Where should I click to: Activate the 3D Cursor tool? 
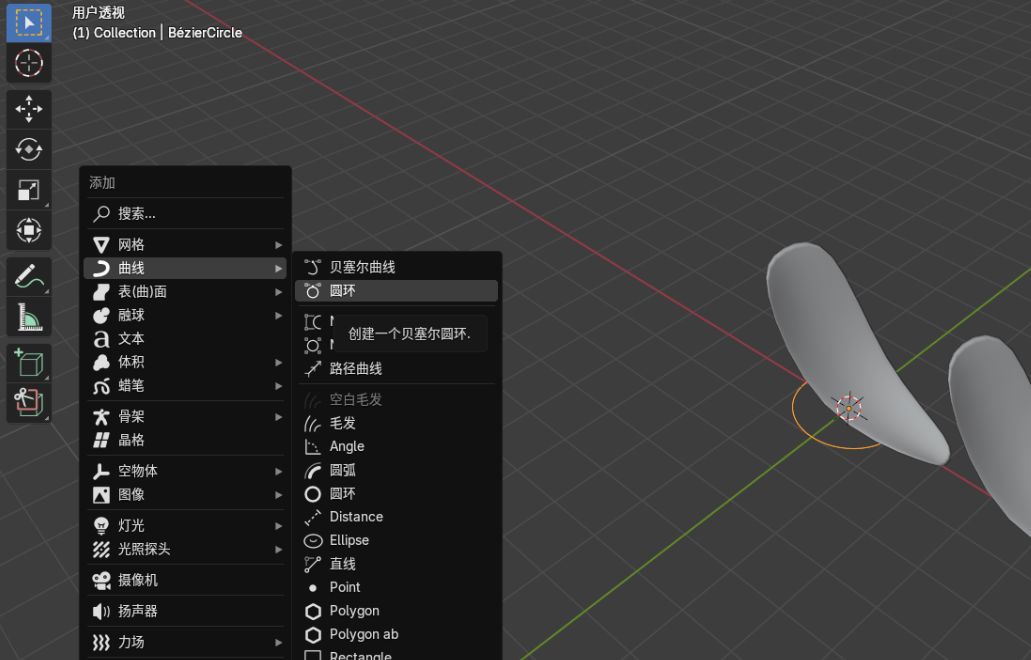[x=29, y=63]
